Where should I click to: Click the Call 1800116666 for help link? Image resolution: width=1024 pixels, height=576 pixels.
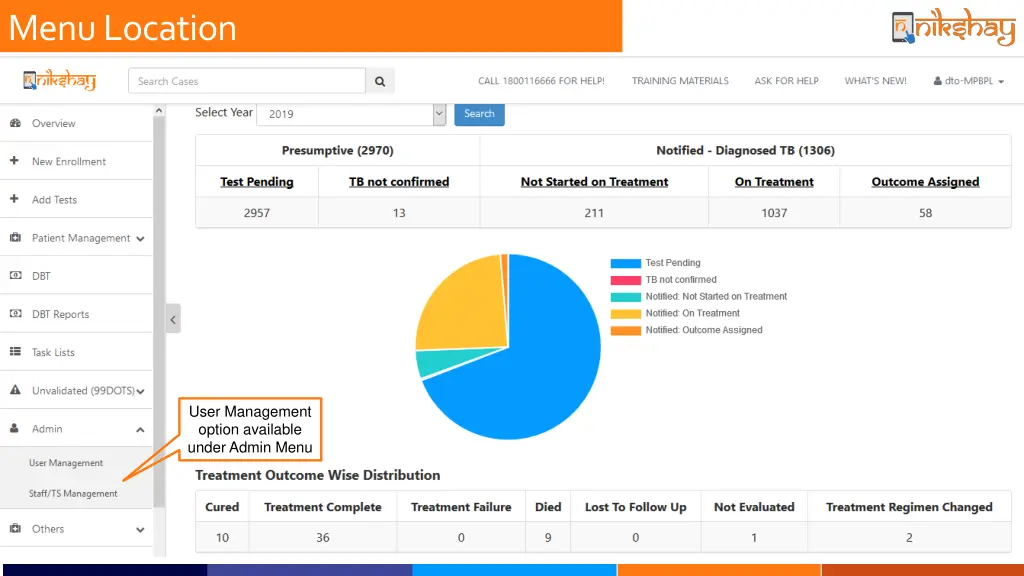click(x=541, y=81)
